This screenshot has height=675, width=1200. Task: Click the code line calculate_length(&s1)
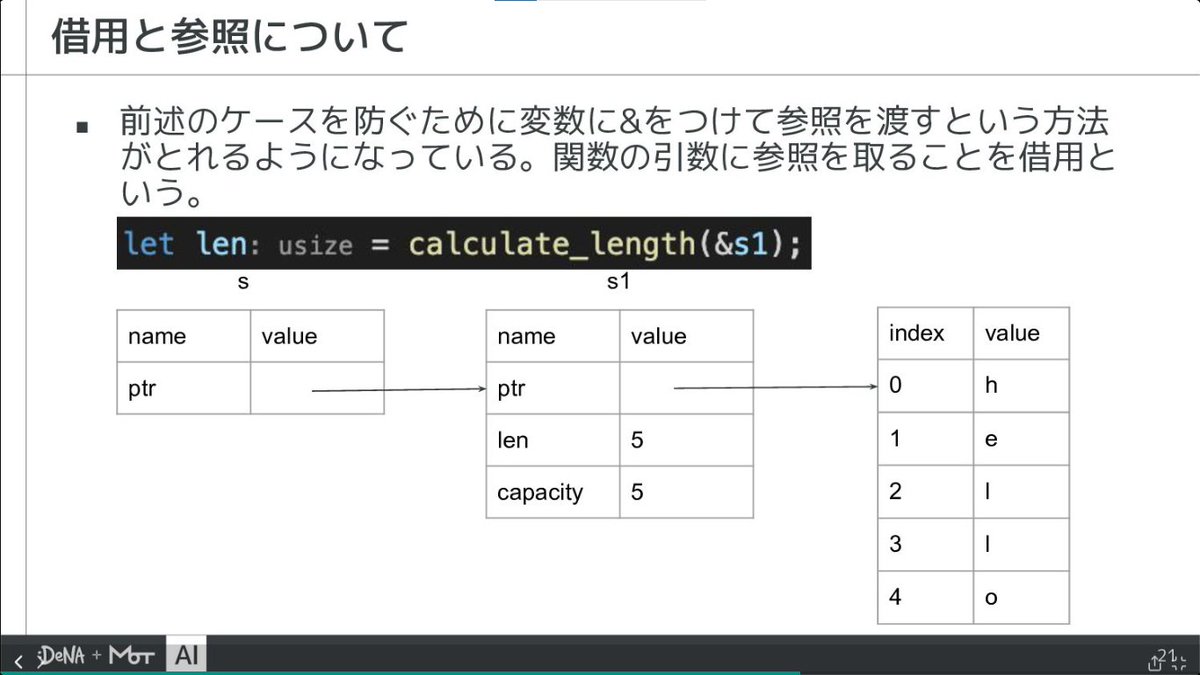pyautogui.click(x=463, y=244)
